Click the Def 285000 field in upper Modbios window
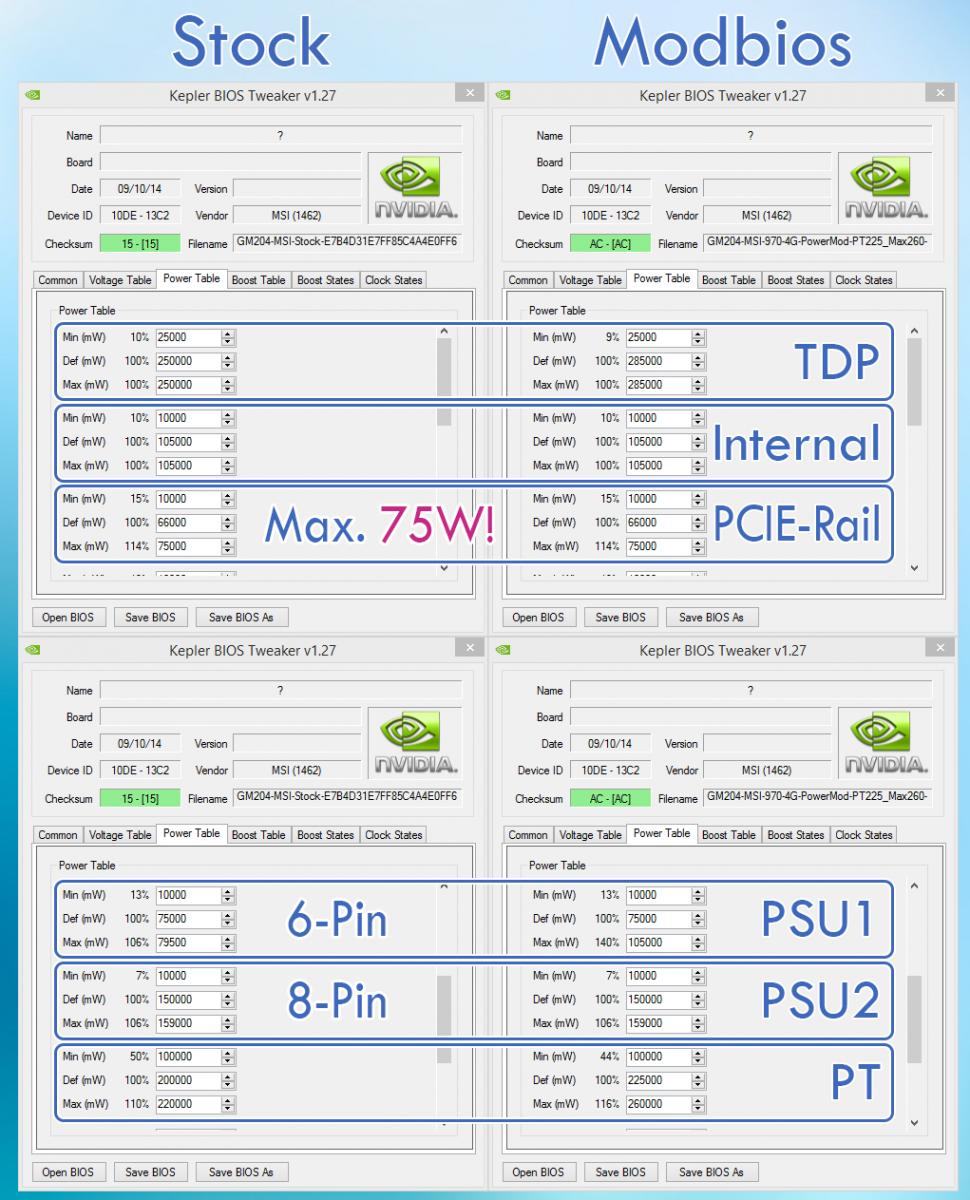The image size is (970, 1200). 658,361
